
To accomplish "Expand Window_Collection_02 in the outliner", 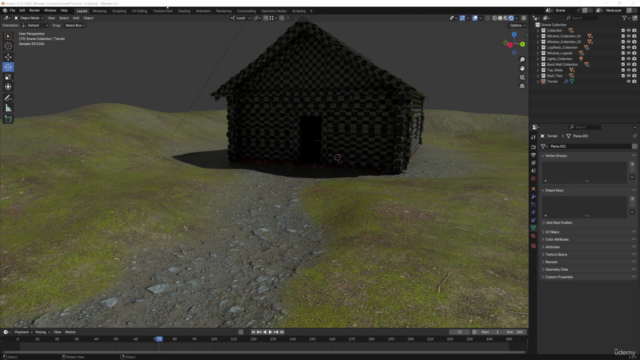I will [x=538, y=42].
